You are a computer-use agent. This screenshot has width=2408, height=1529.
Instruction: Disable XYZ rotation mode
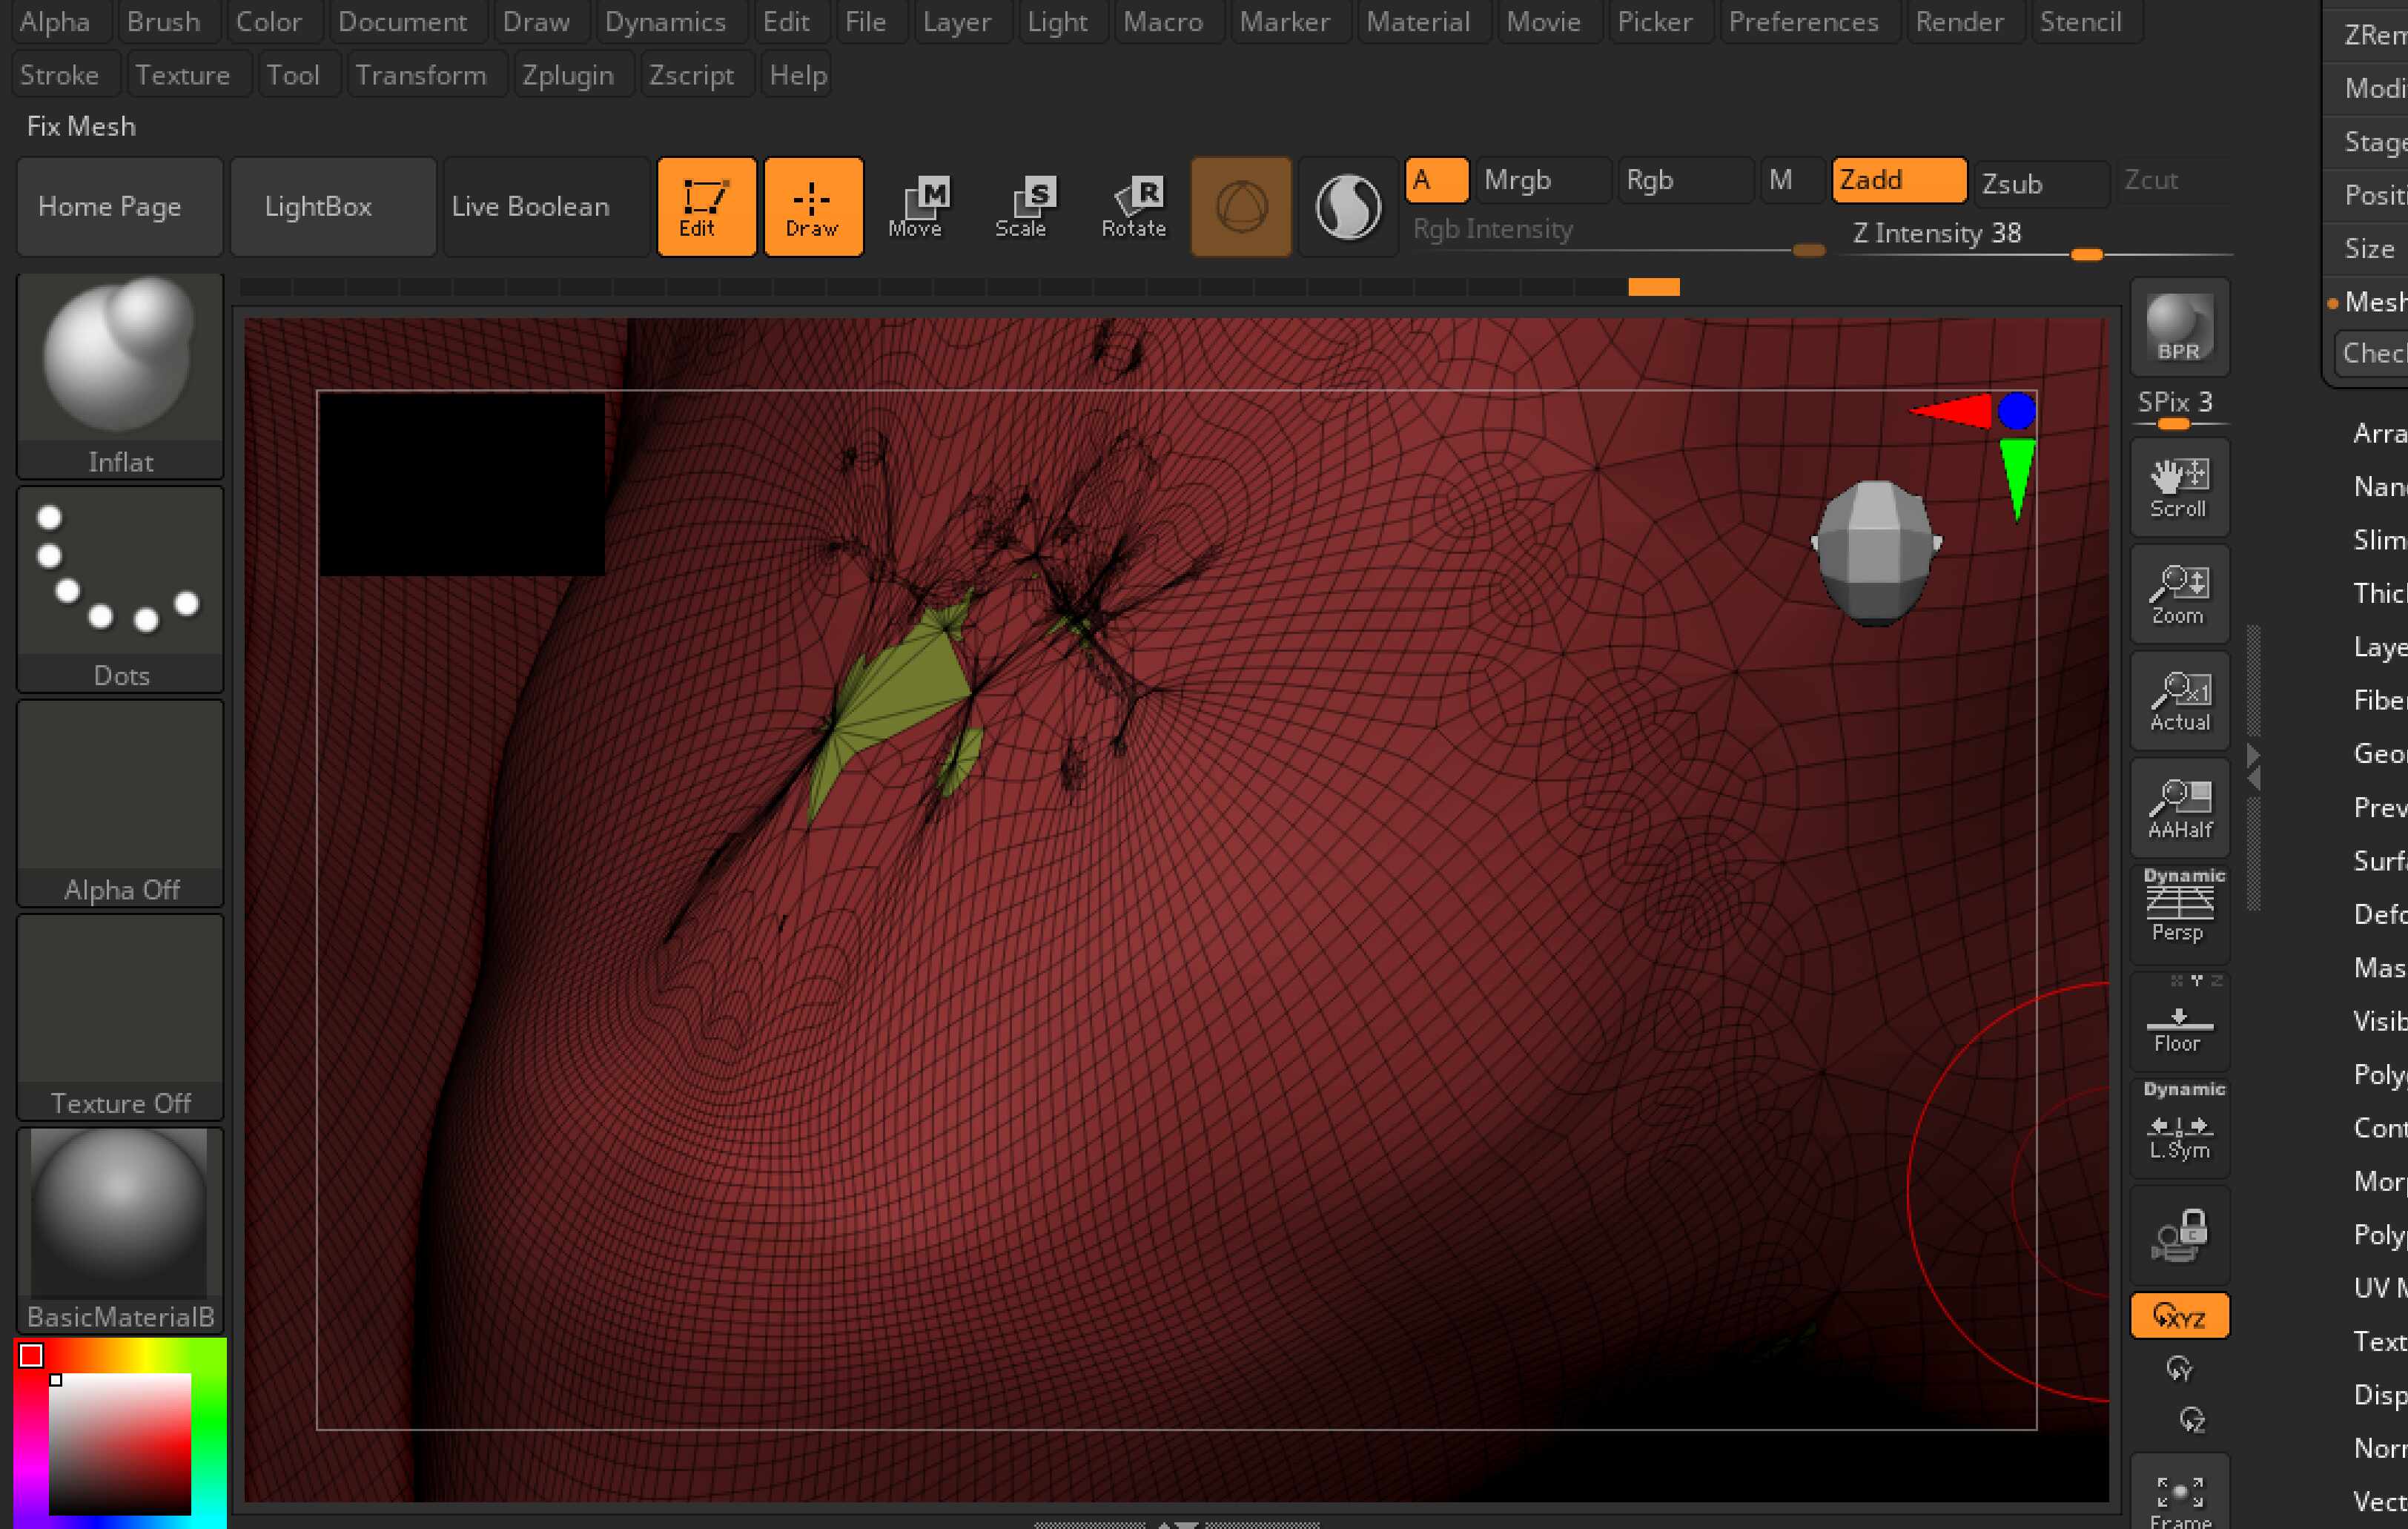pyautogui.click(x=2179, y=1316)
